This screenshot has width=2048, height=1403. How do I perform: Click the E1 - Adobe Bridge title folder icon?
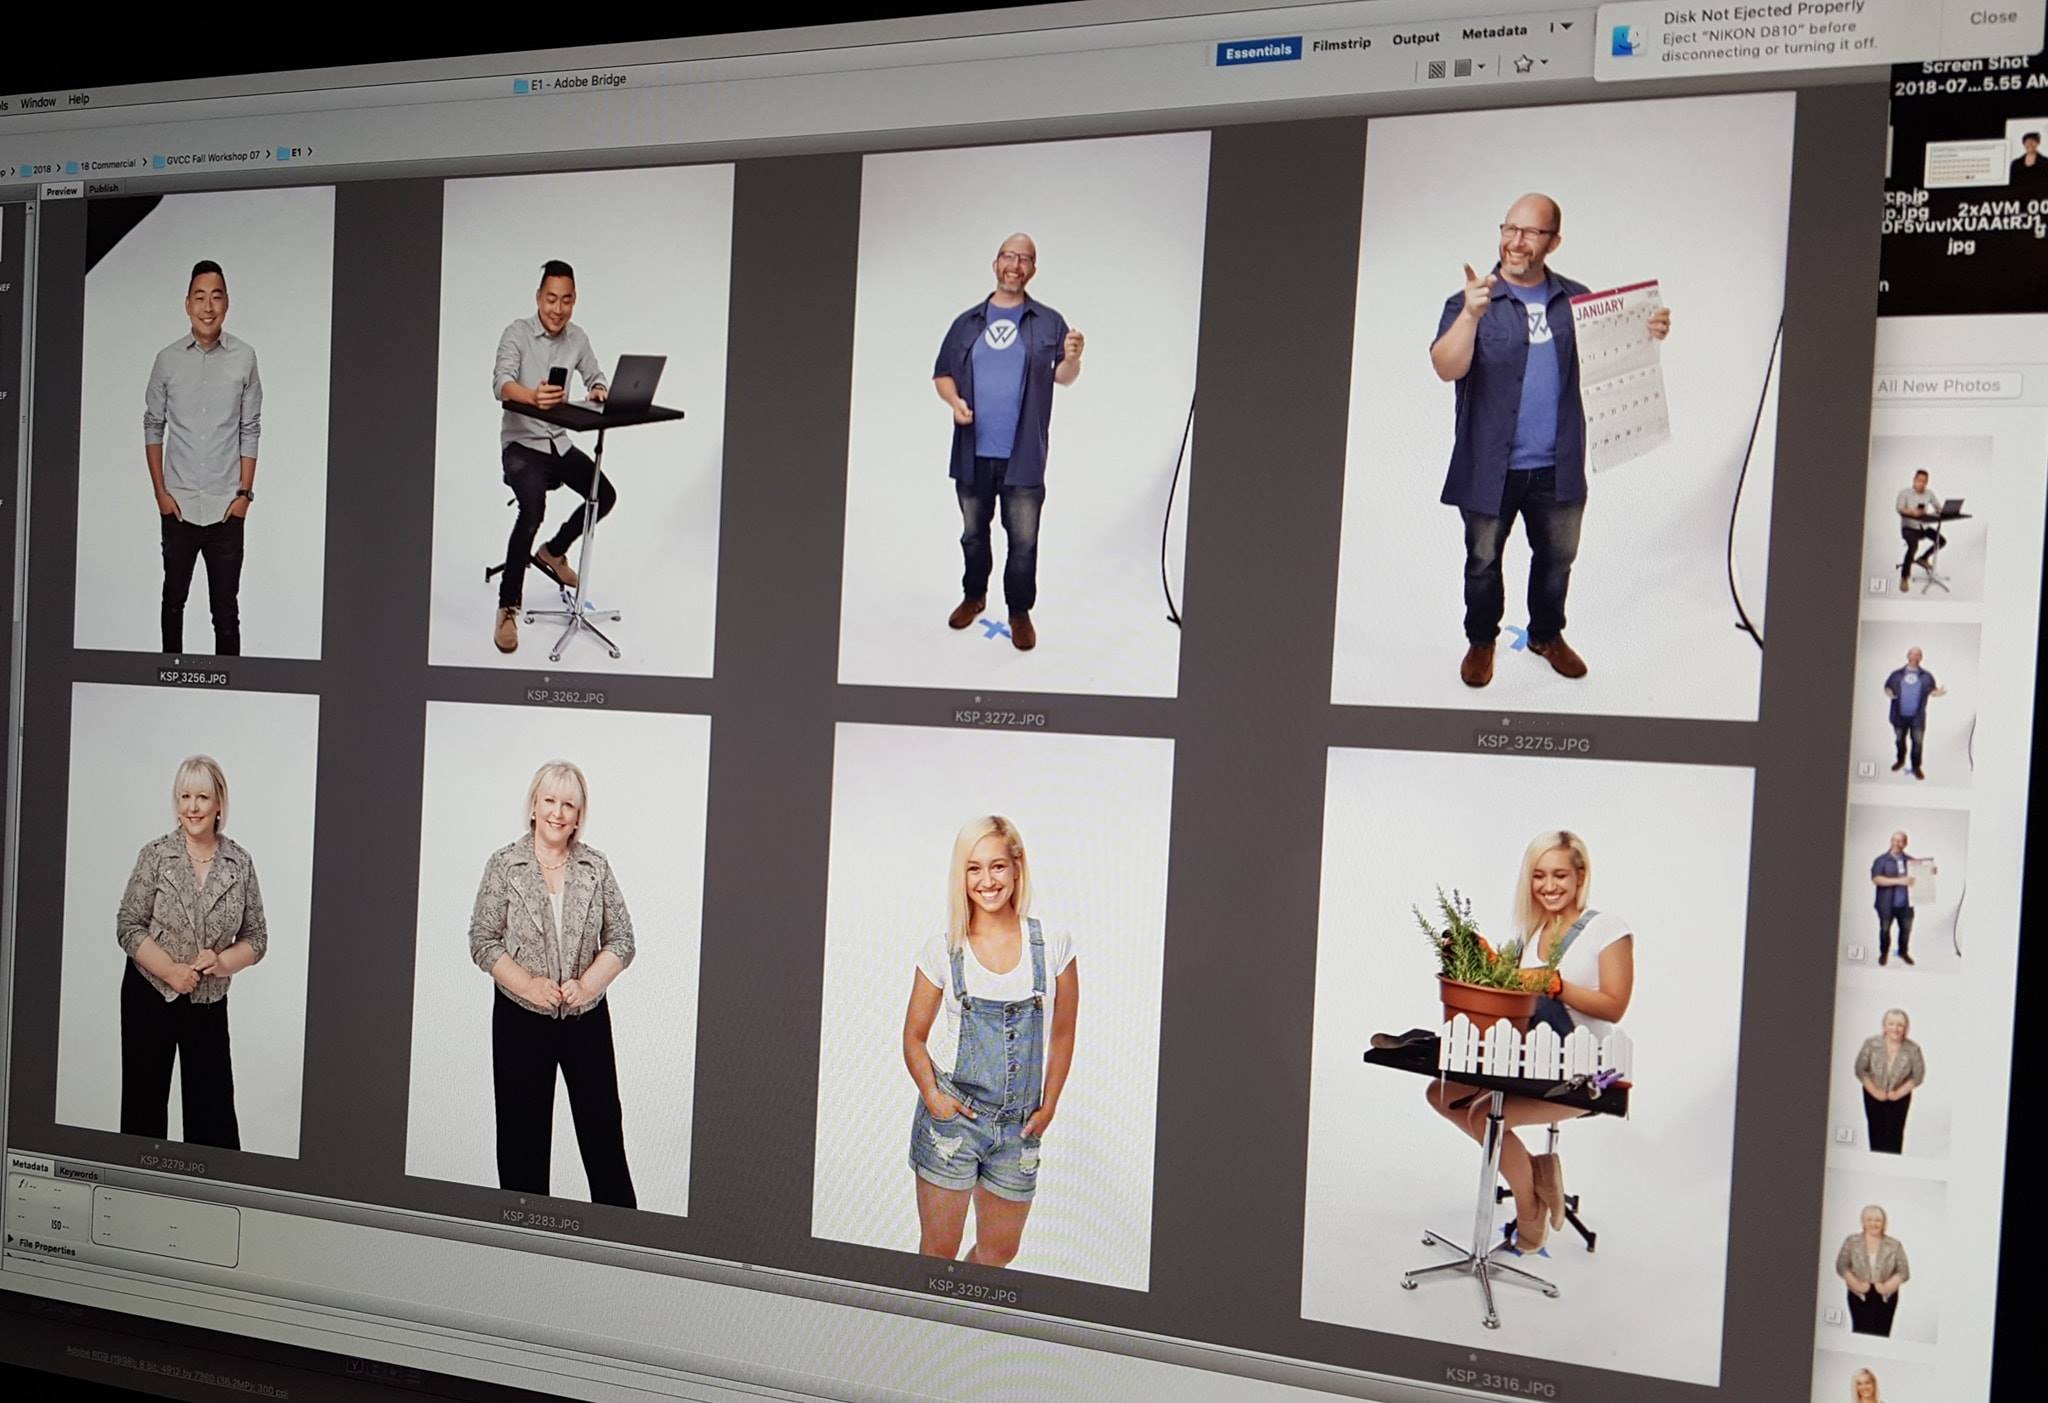(x=520, y=86)
